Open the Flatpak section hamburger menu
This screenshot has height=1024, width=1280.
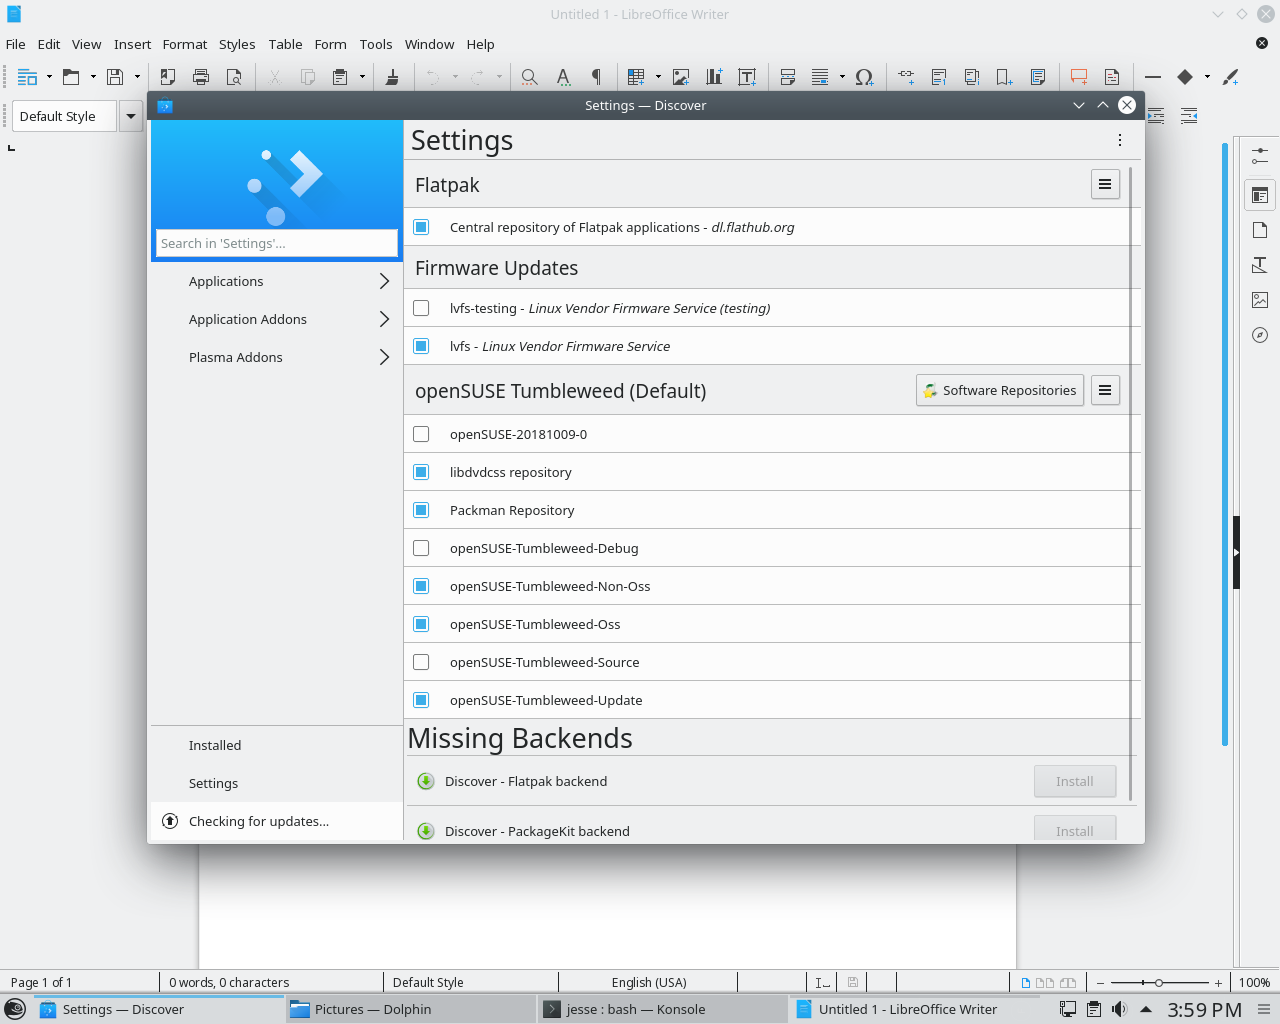(x=1105, y=184)
